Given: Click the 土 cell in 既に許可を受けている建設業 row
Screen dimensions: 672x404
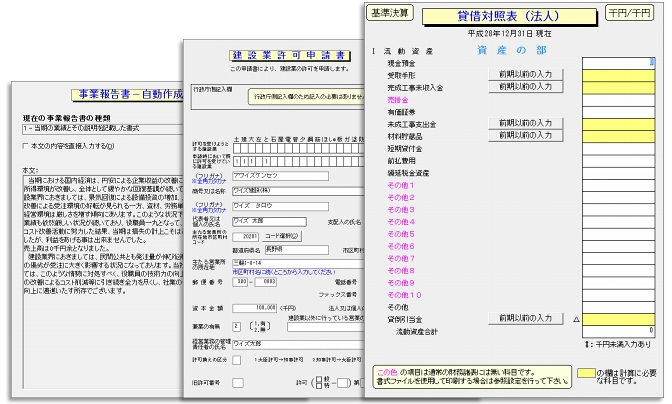Looking at the screenshot, I should point(237,162).
